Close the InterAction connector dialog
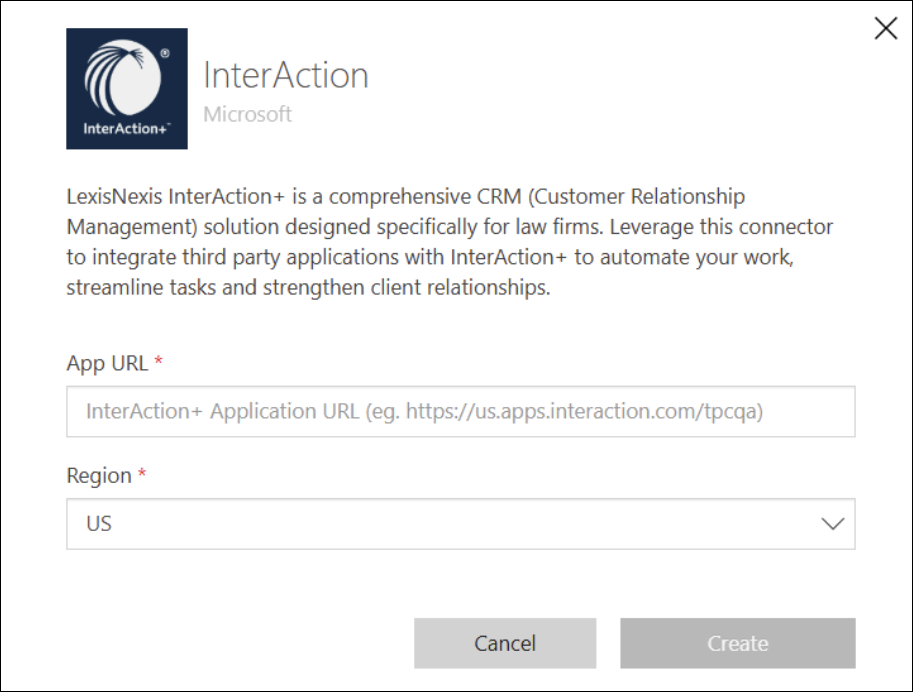This screenshot has width=913, height=692. click(886, 28)
